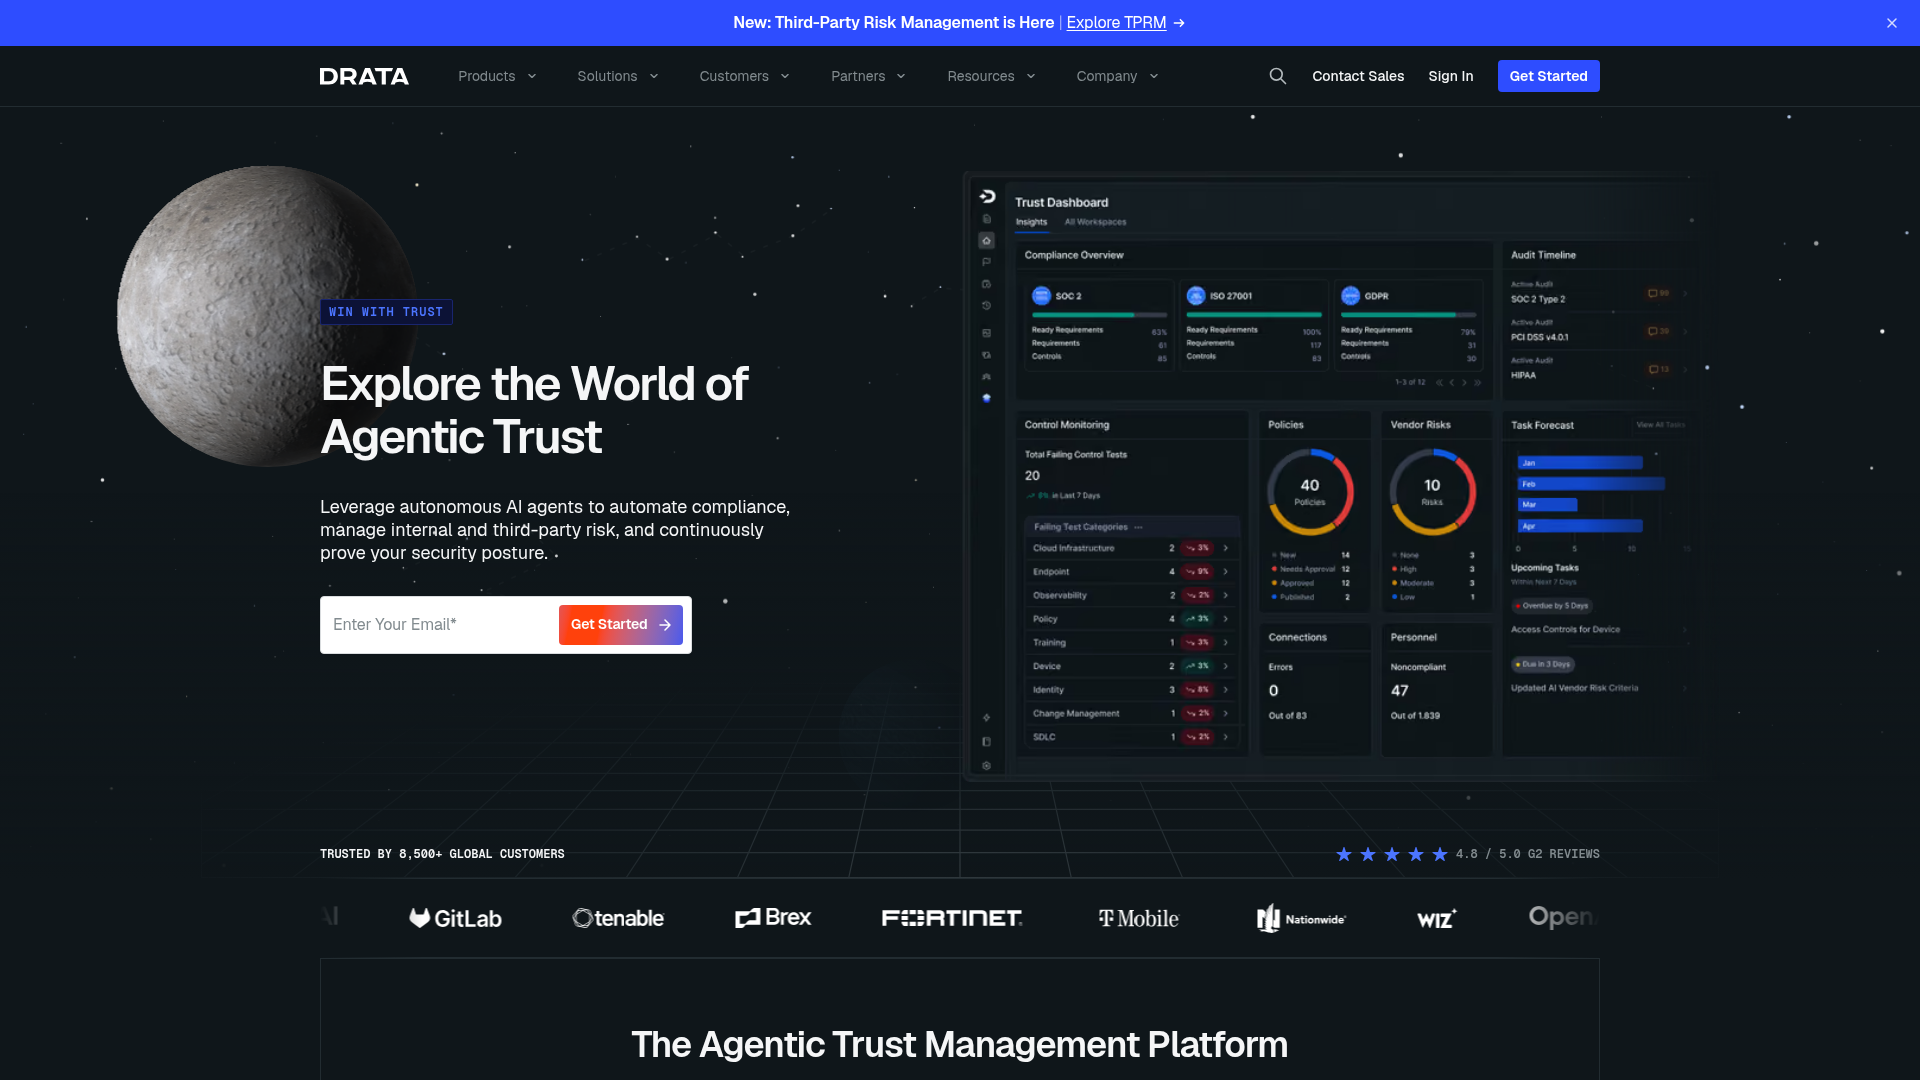Expand the Solutions menu
The width and height of the screenshot is (1920, 1080).
618,76
